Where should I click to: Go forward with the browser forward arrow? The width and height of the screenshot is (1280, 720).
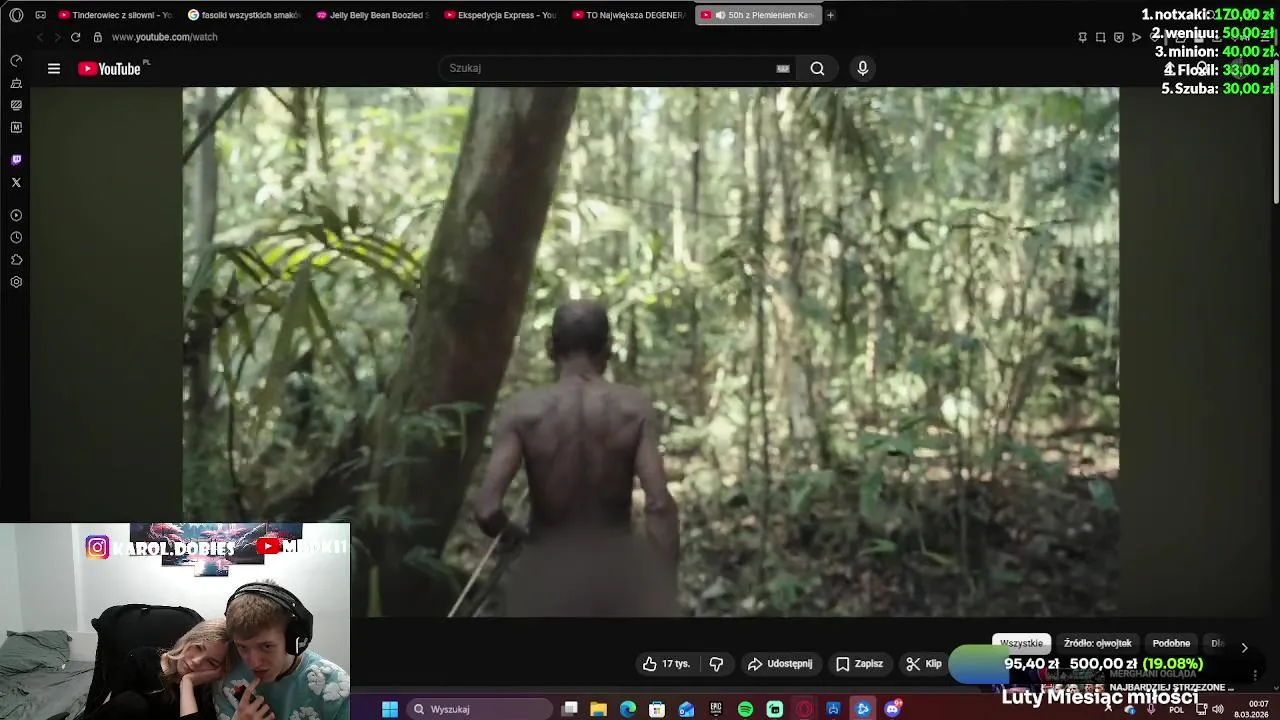click(x=57, y=37)
